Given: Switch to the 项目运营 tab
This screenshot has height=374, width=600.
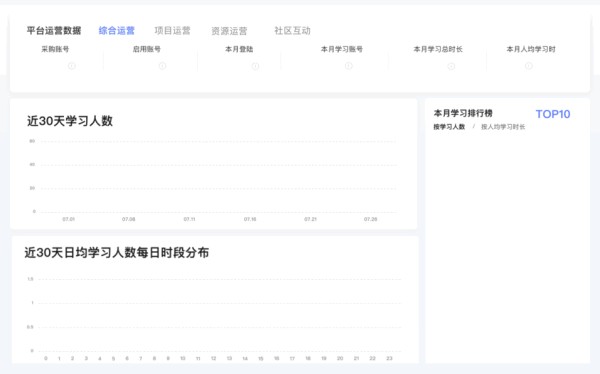Looking at the screenshot, I should [x=173, y=31].
